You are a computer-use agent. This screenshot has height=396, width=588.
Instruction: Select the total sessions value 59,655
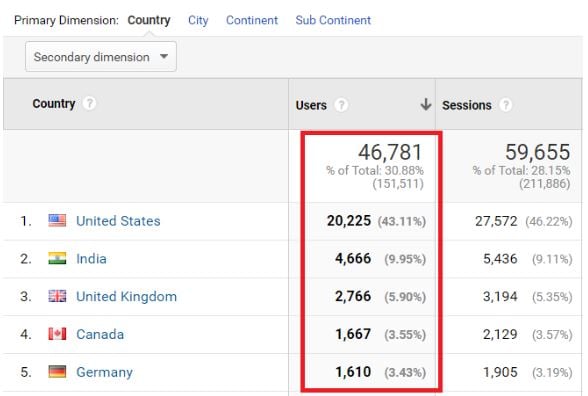537,152
